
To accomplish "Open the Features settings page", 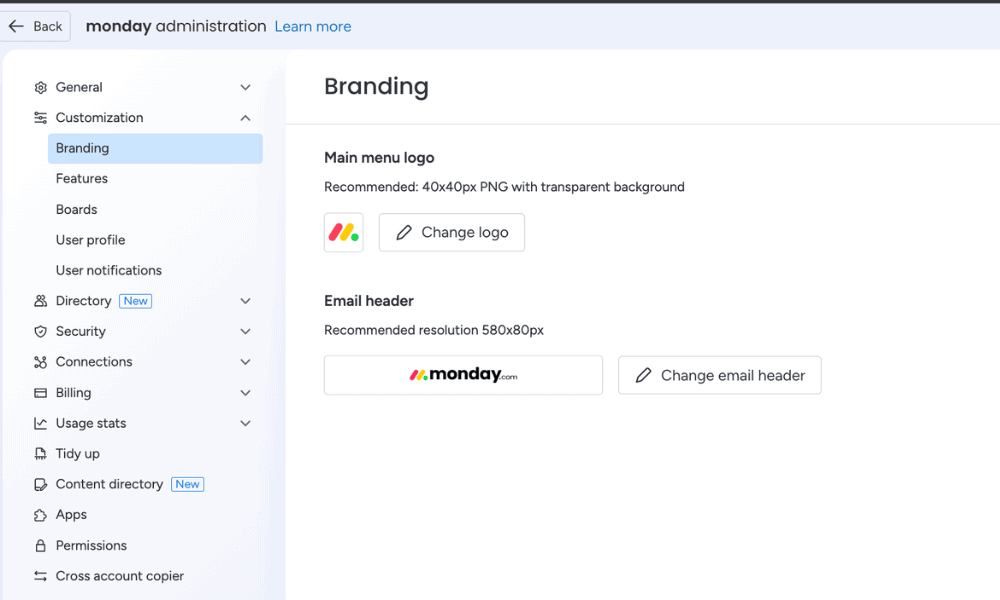I will [x=82, y=179].
